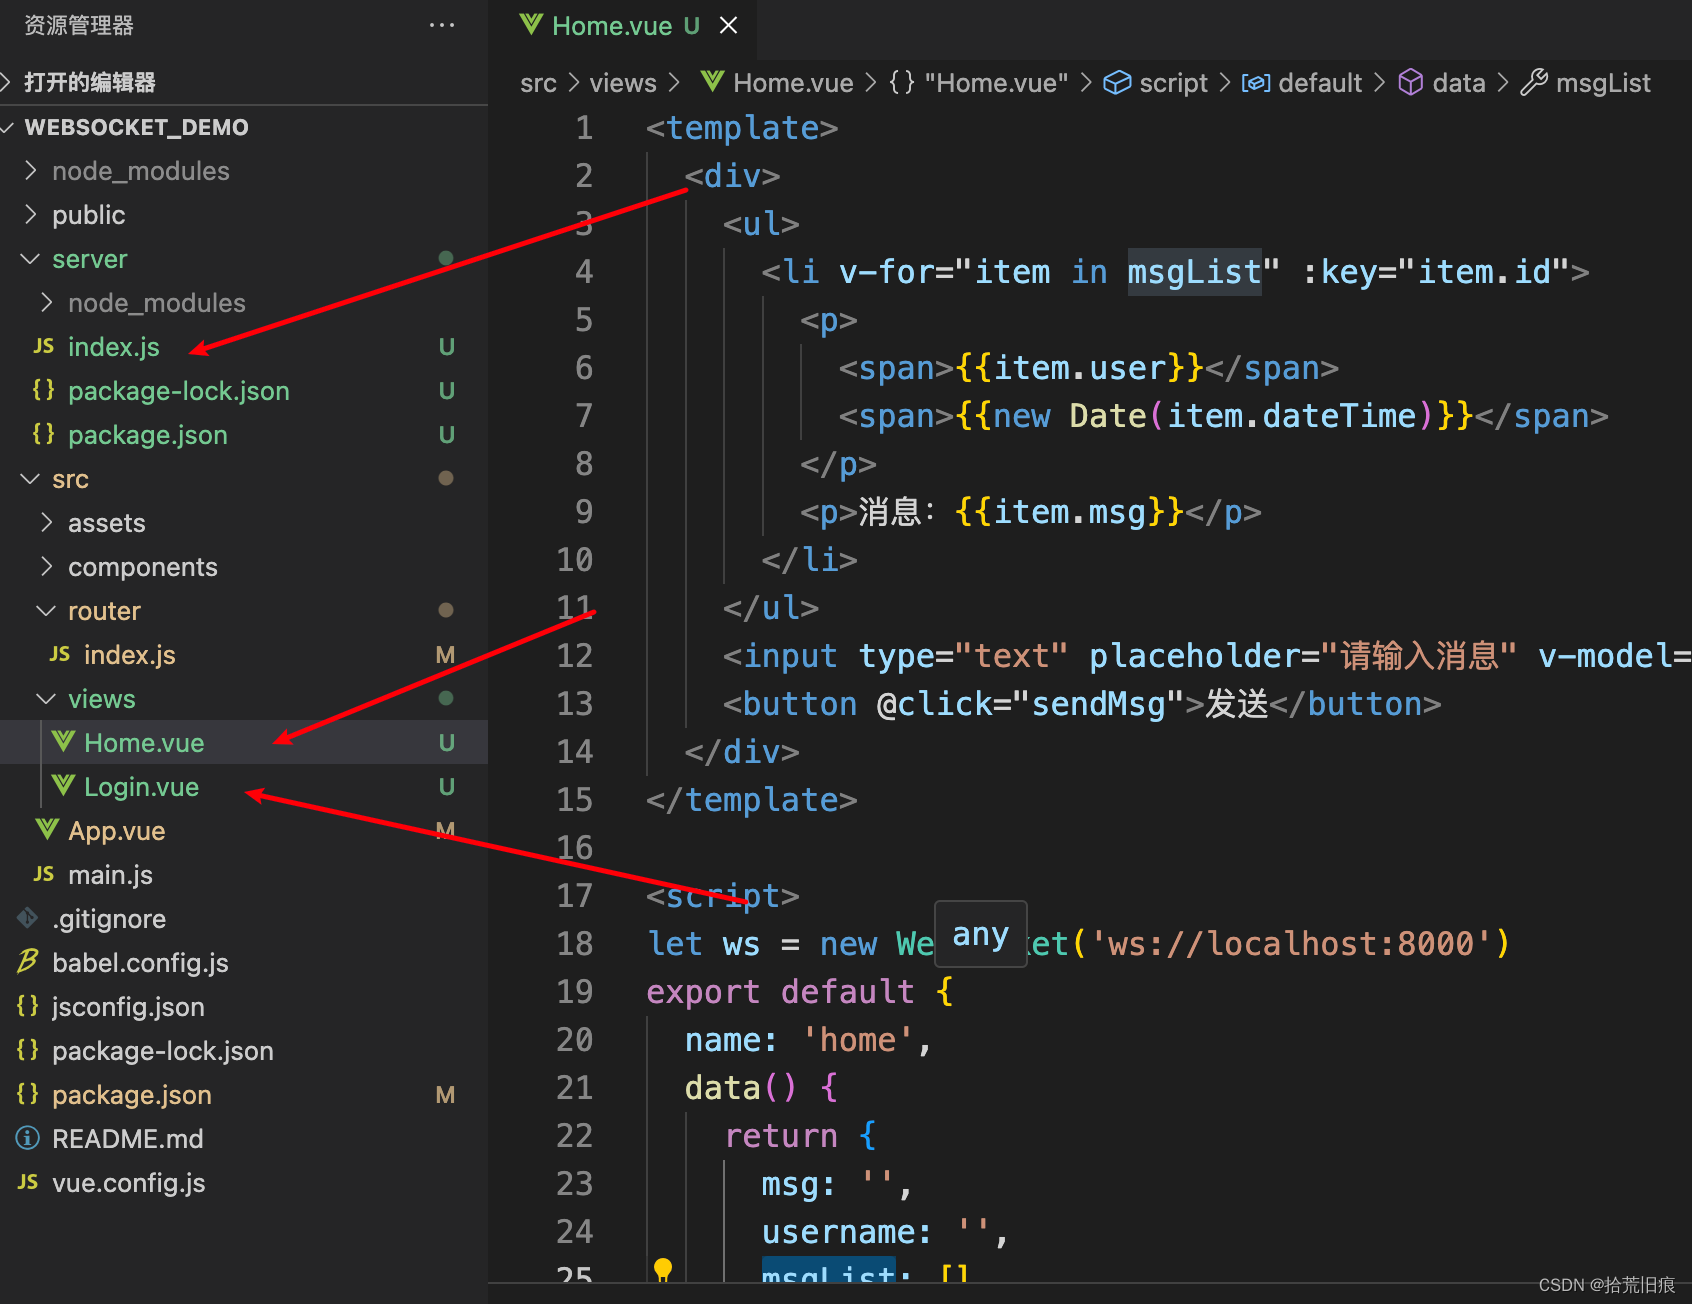The image size is (1692, 1304).
Task: Click Vue icon beside Login.vue
Action: click(x=63, y=786)
